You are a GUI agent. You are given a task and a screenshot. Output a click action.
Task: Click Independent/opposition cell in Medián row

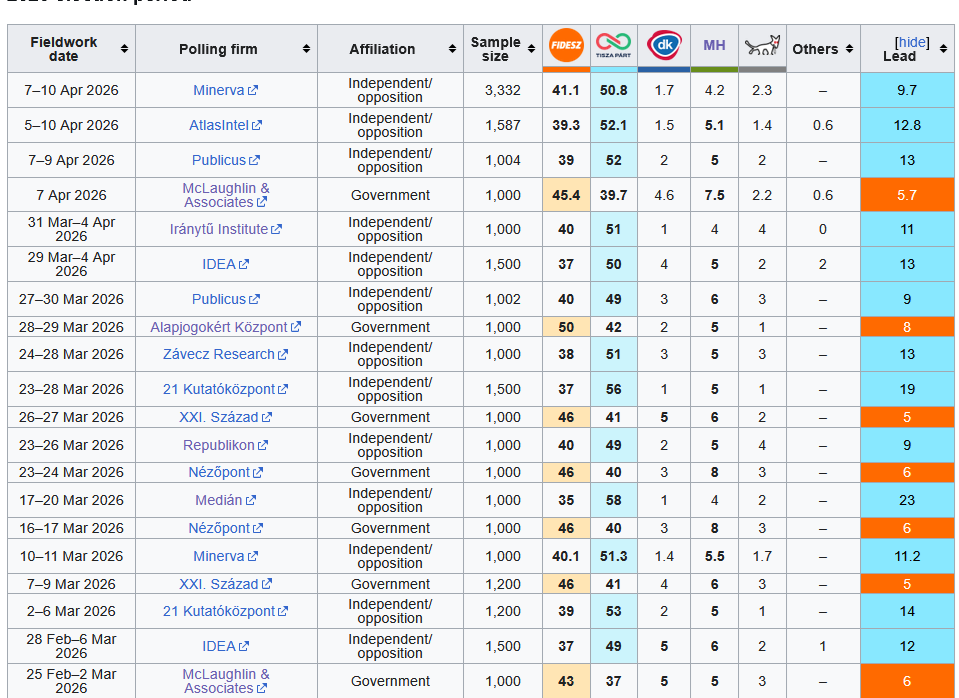[x=390, y=500]
